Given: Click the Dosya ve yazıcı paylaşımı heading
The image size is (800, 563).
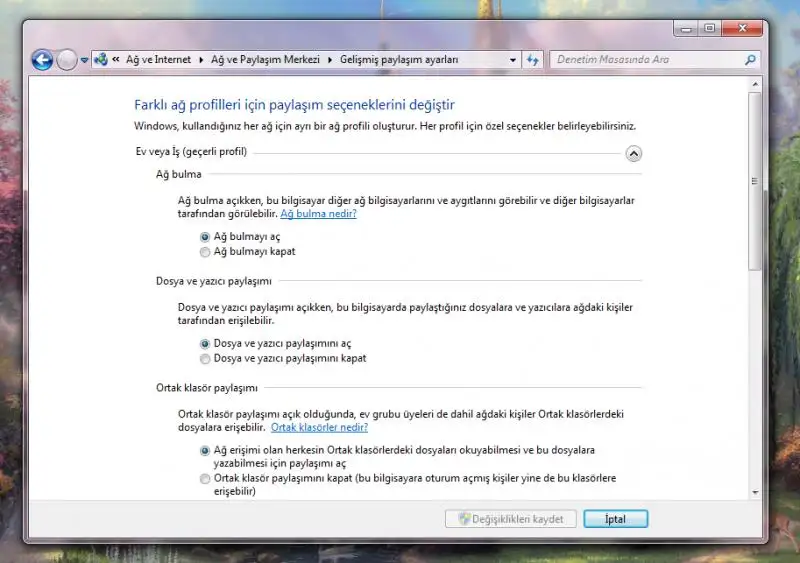Looking at the screenshot, I should click(x=214, y=281).
